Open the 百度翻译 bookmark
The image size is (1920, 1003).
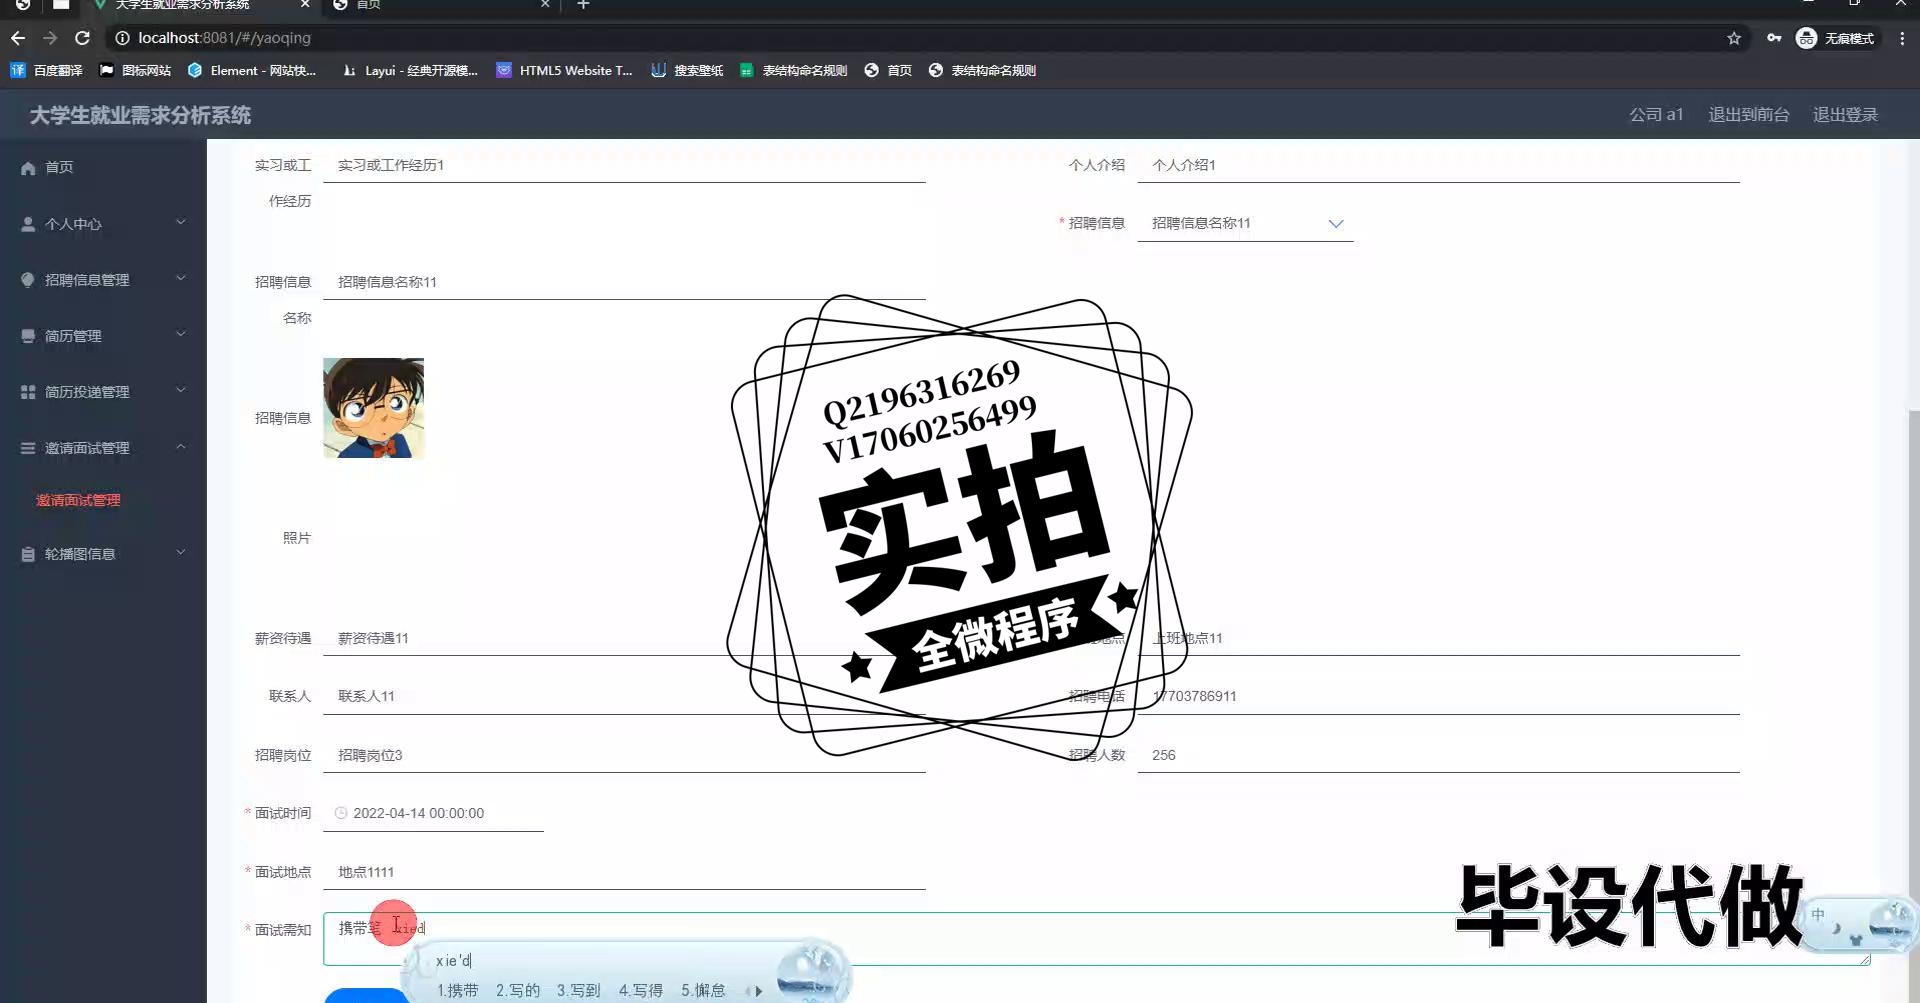[47, 70]
